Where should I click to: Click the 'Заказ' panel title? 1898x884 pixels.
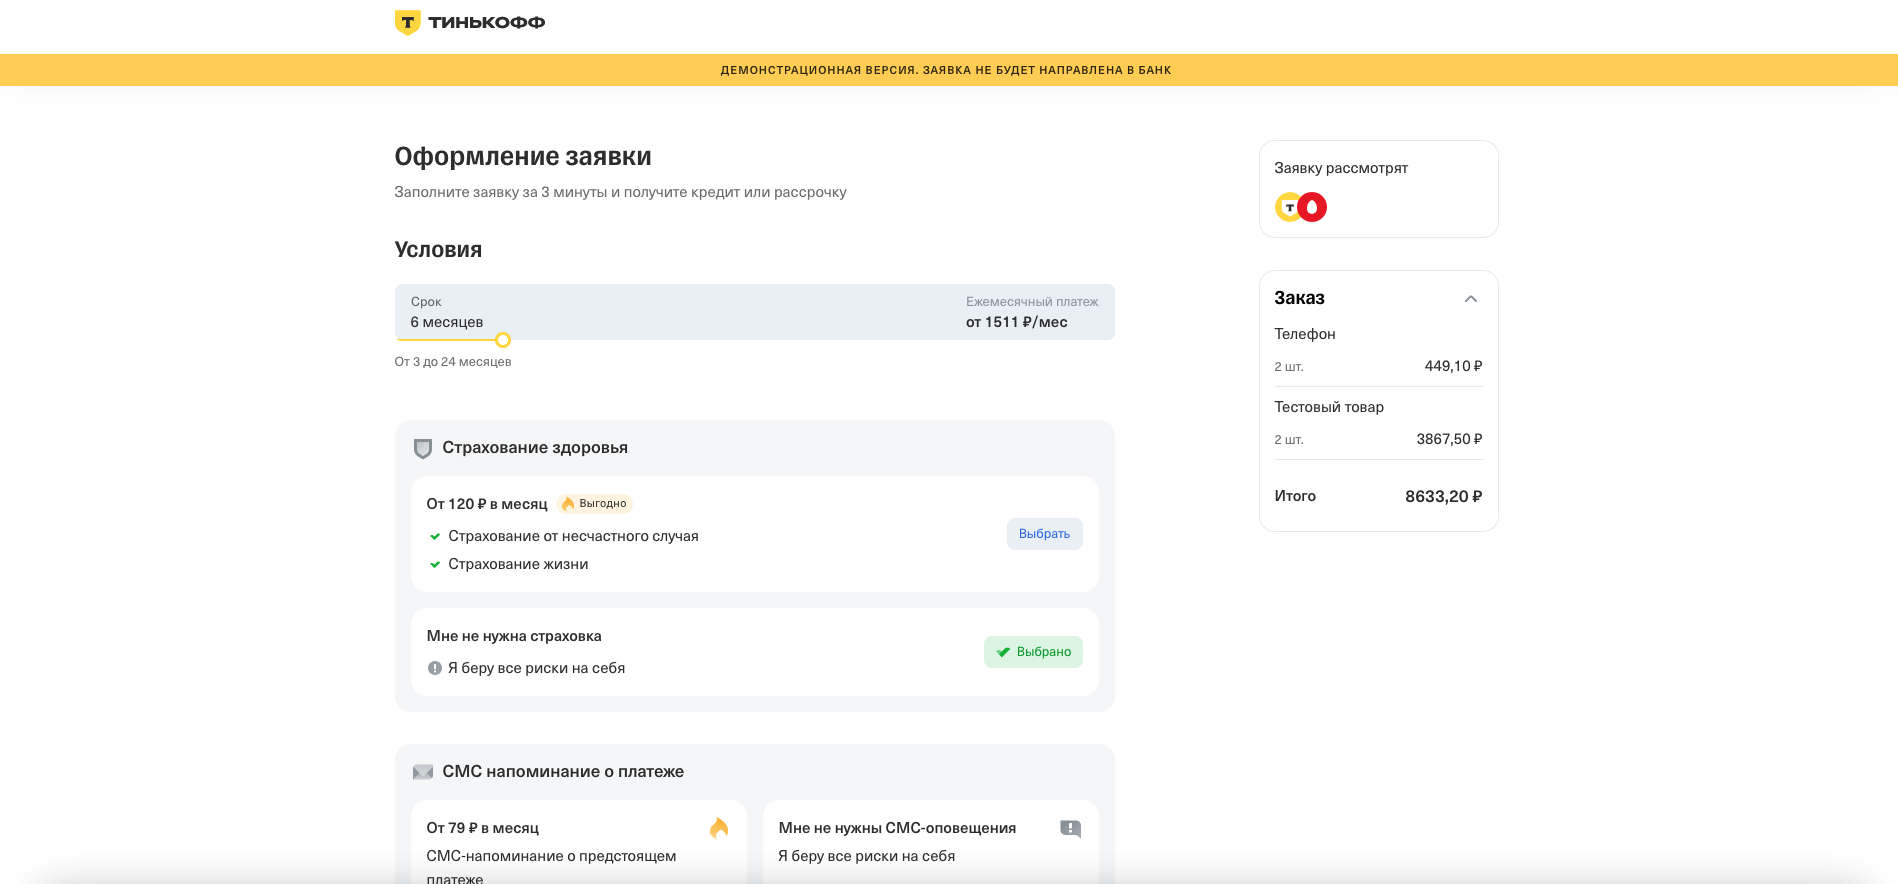(x=1299, y=298)
